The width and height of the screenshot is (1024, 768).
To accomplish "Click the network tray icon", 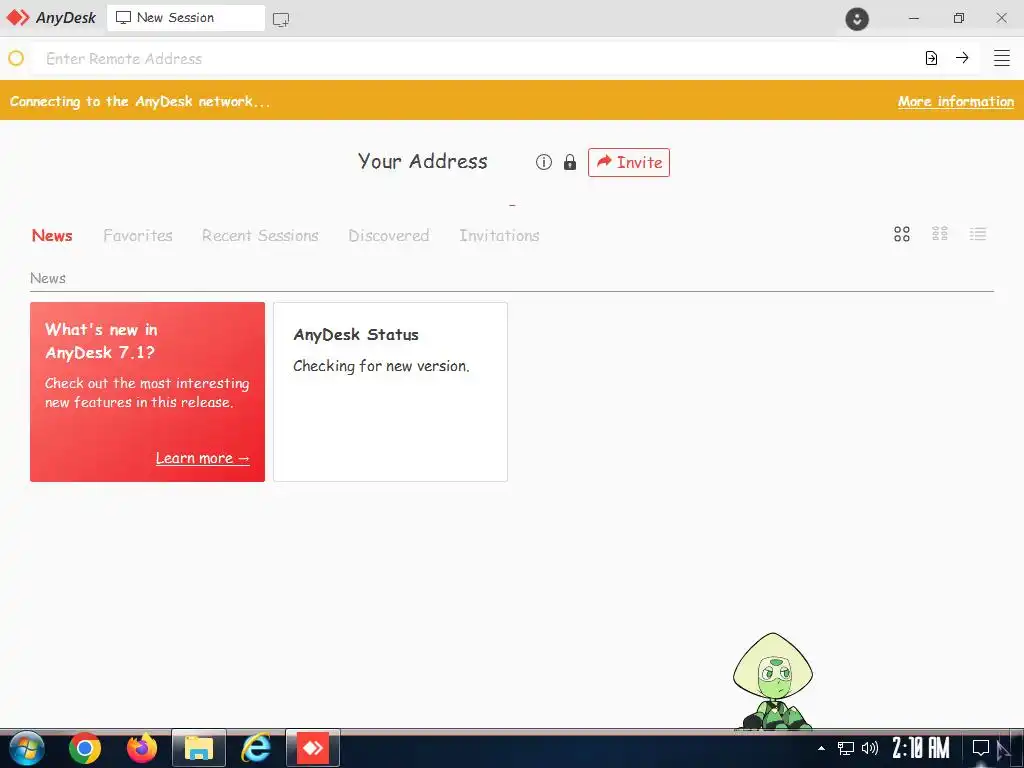I will point(846,748).
